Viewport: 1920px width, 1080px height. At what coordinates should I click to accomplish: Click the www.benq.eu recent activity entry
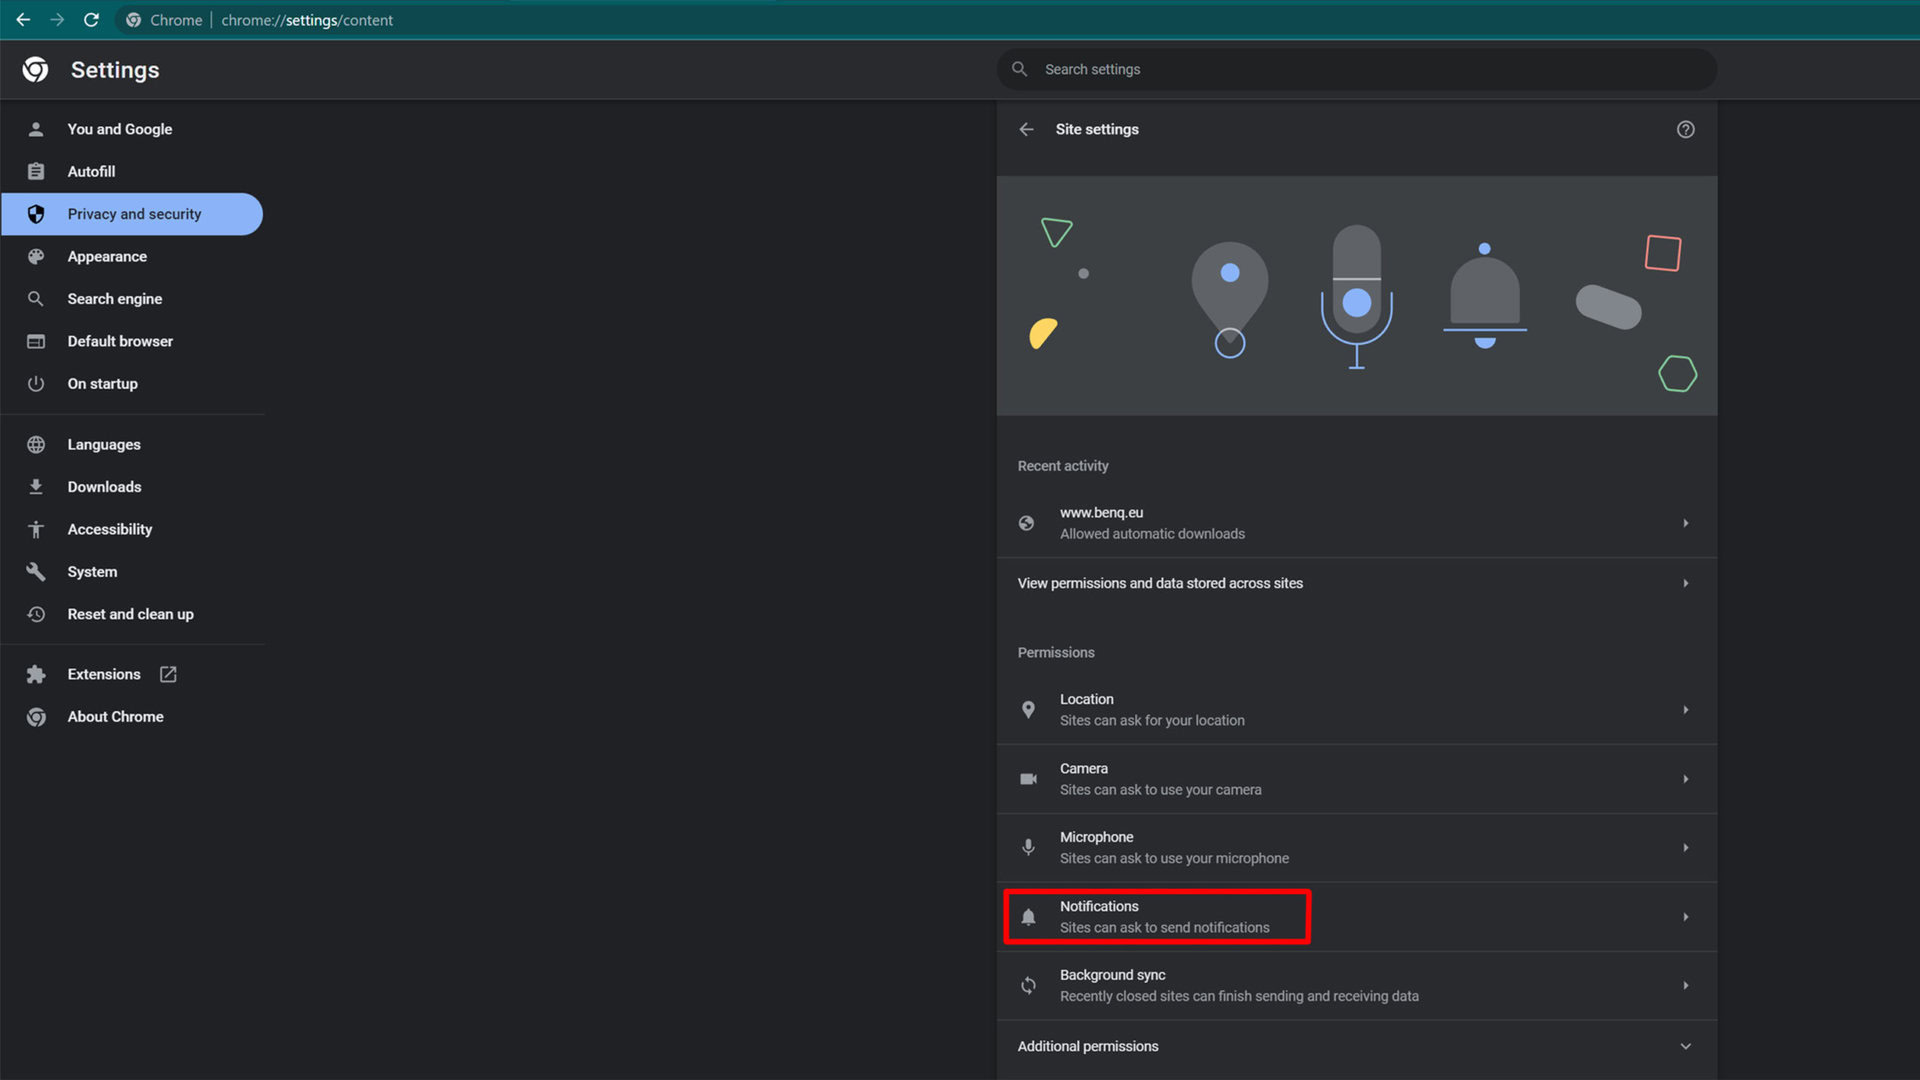[x=1356, y=522]
